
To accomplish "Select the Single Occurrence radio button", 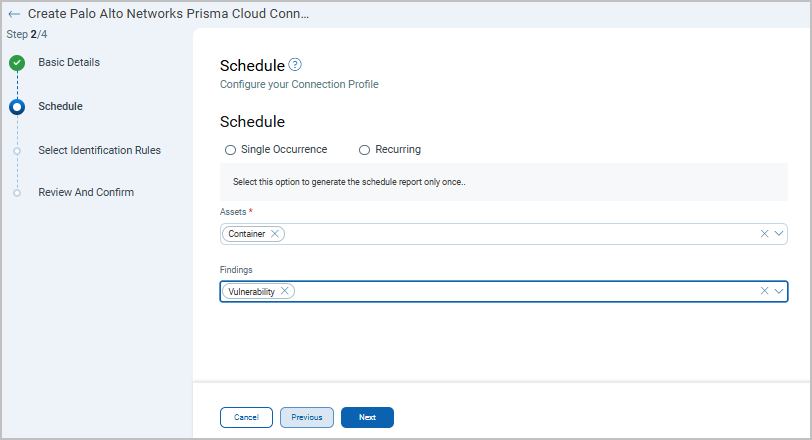I will tap(230, 150).
